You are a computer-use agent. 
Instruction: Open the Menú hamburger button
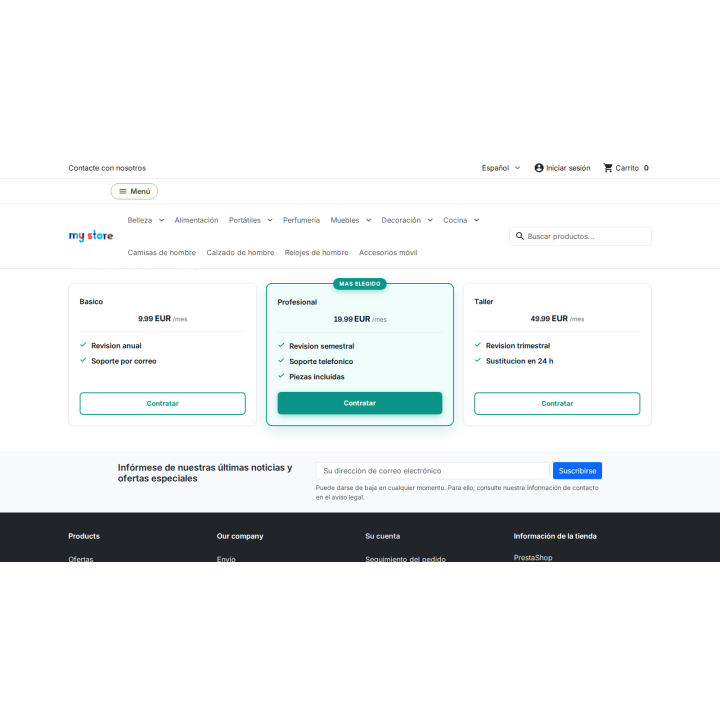click(x=134, y=191)
